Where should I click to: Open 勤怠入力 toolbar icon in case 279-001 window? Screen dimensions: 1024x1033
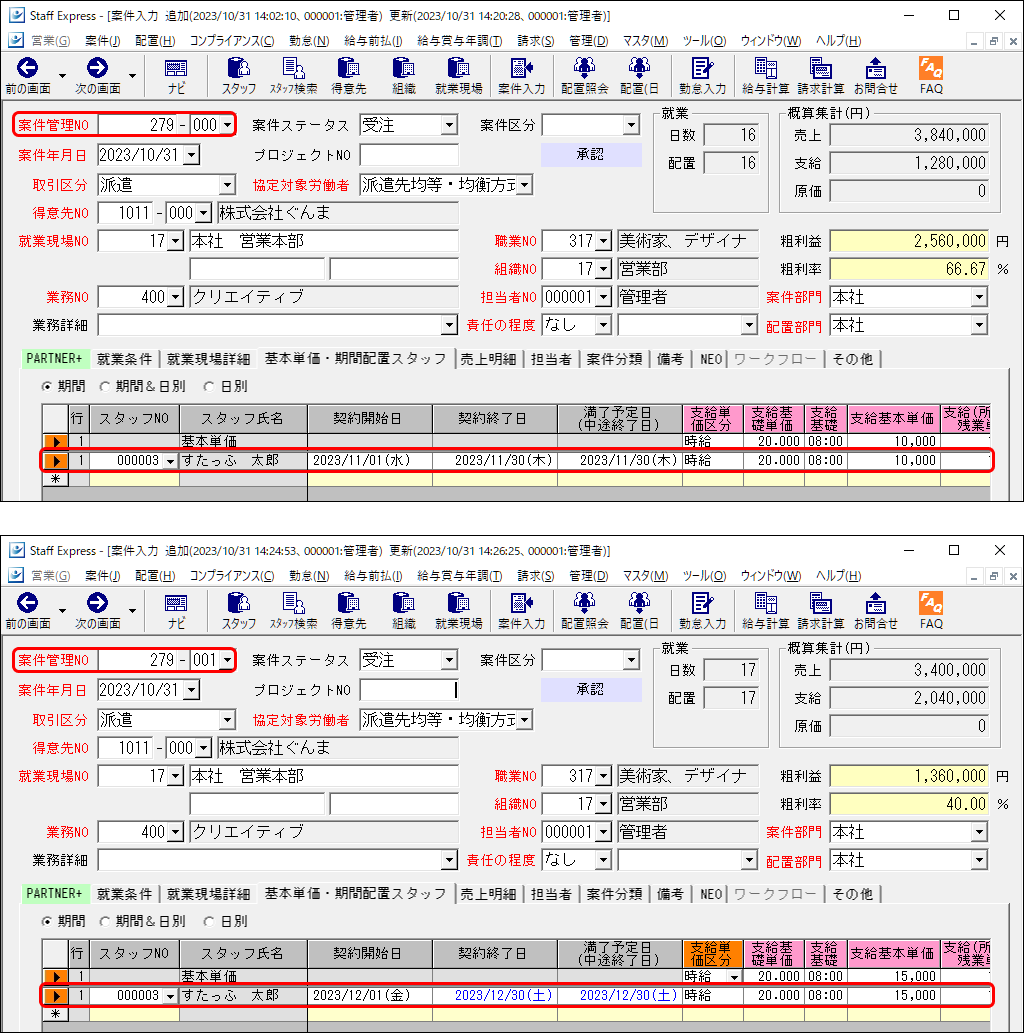[702, 609]
